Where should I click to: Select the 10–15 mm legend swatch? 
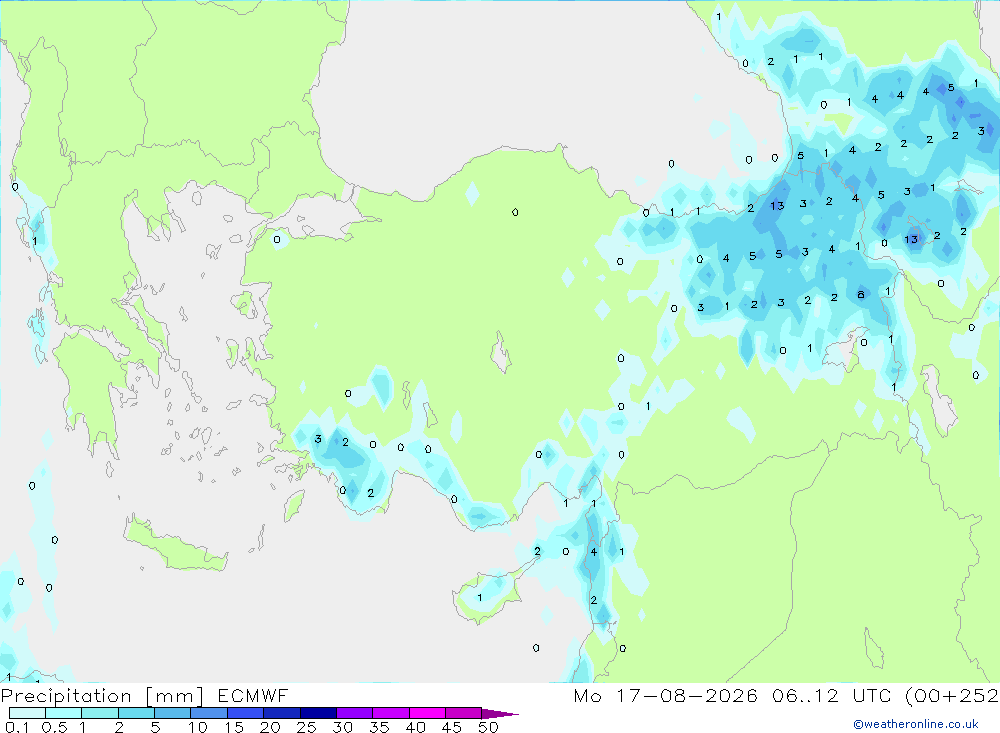tap(209, 713)
